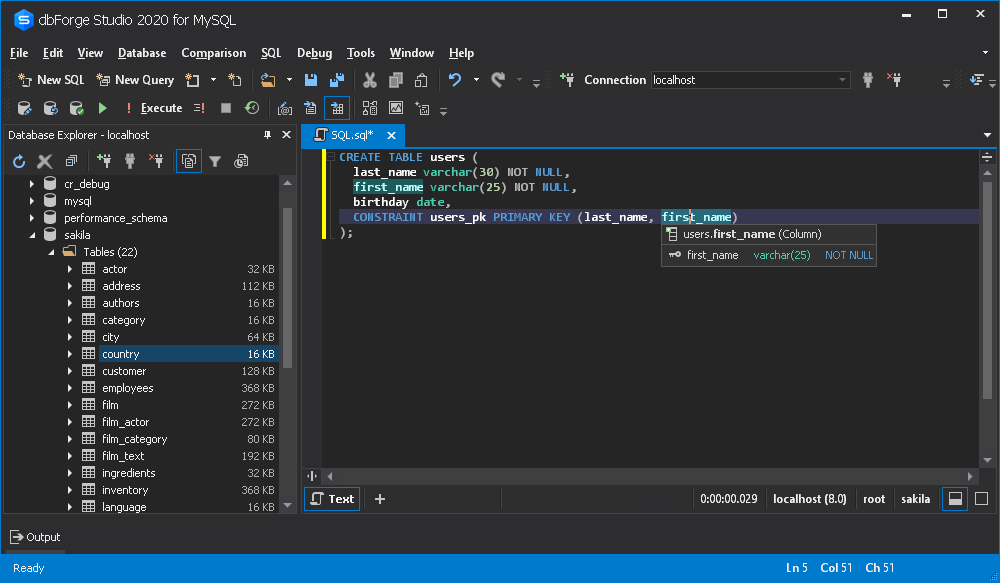Open the Connection localhost dropdown
Viewport: 1000px width, 583px height.
pyautogui.click(x=750, y=80)
